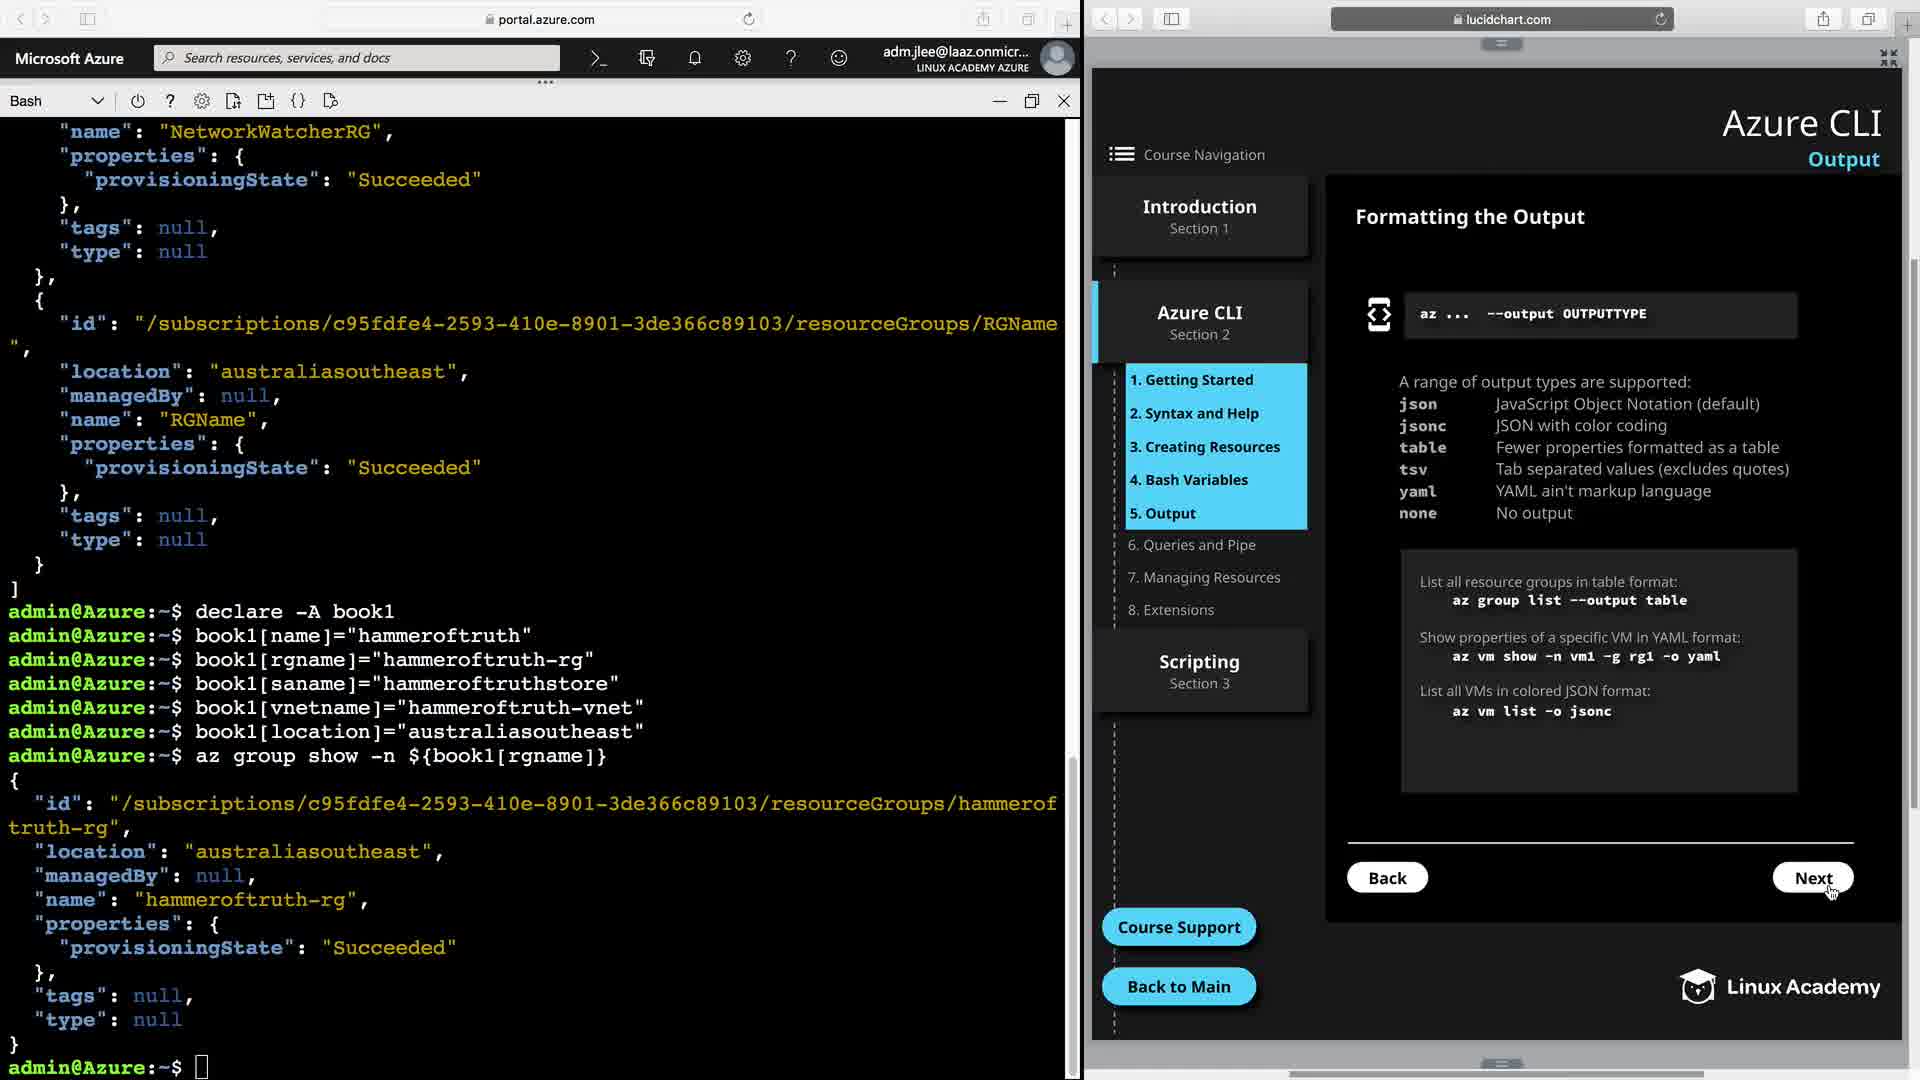Send feedback via smiley icon
1920x1080 pixels.
click(839, 58)
